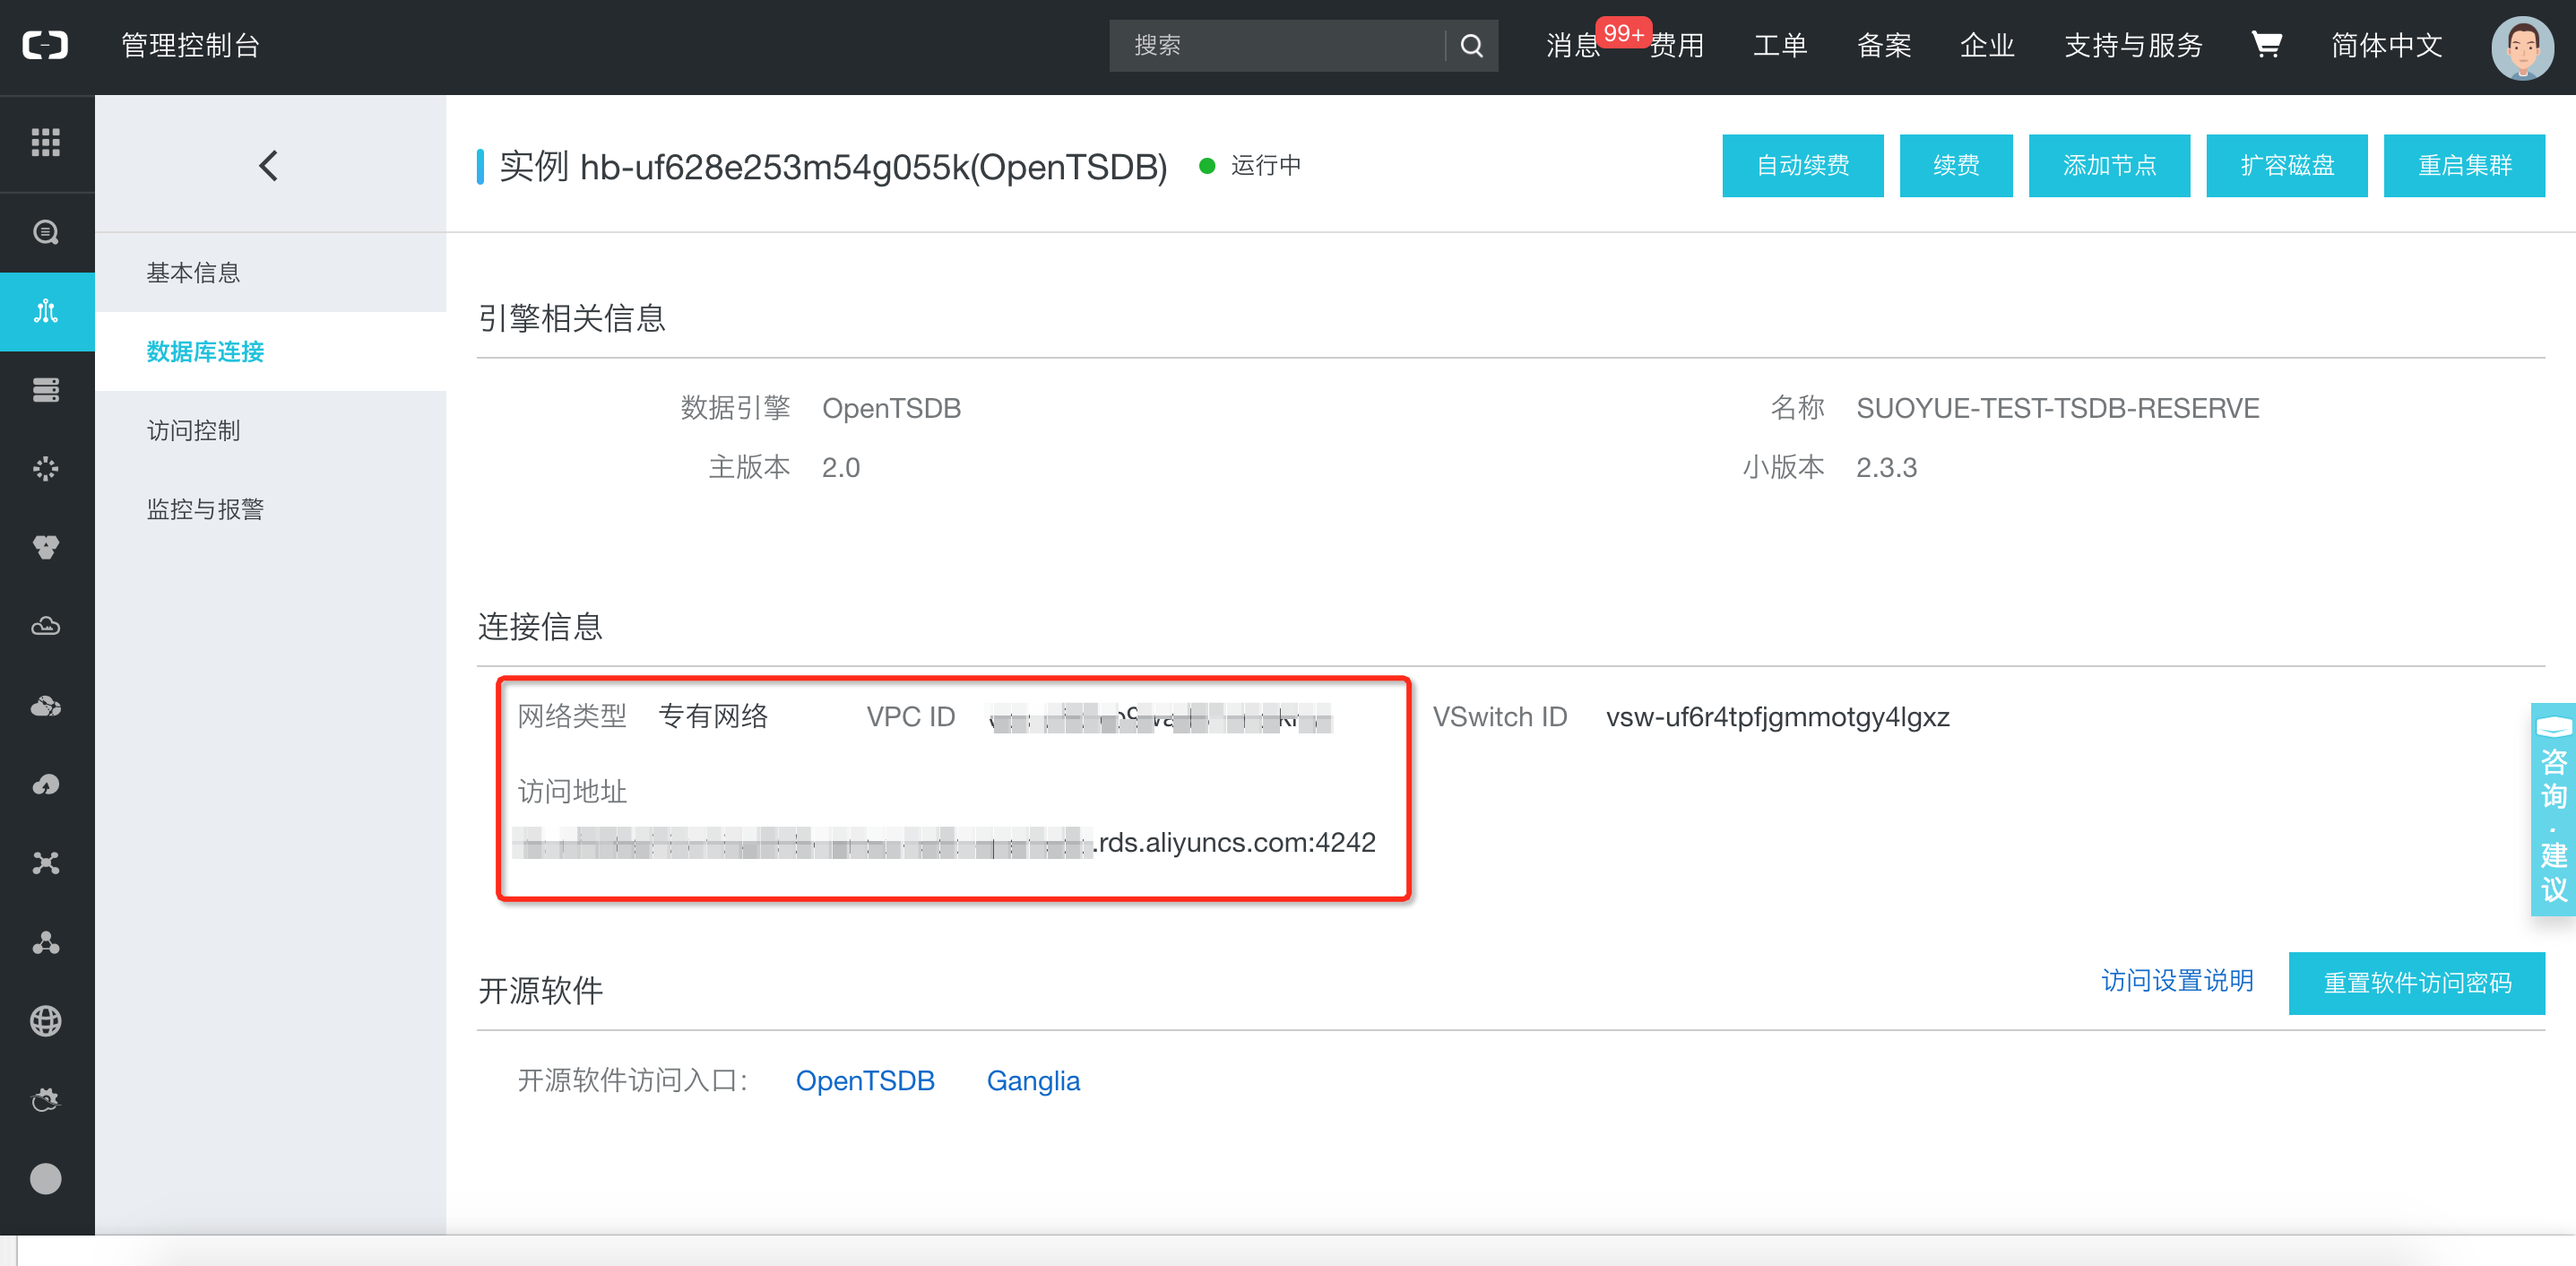Click the cloud upload sidebar icon
The width and height of the screenshot is (2576, 1266).
click(x=46, y=784)
